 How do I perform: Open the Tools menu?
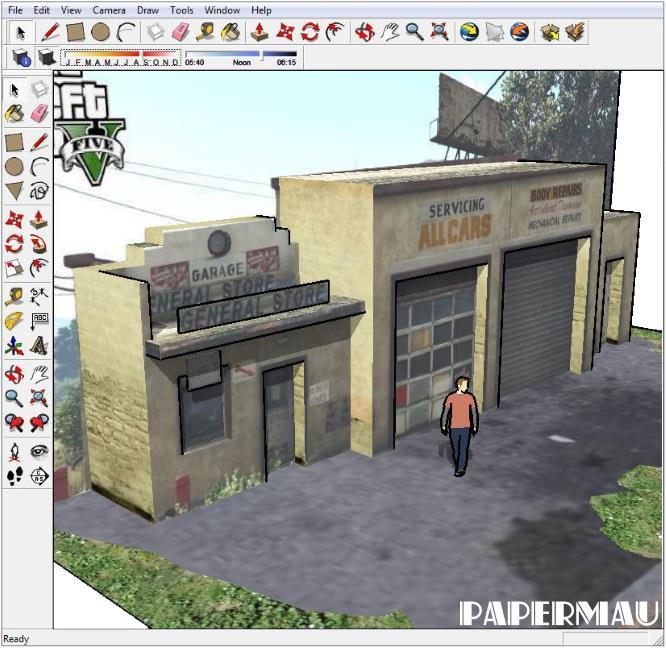[x=181, y=10]
